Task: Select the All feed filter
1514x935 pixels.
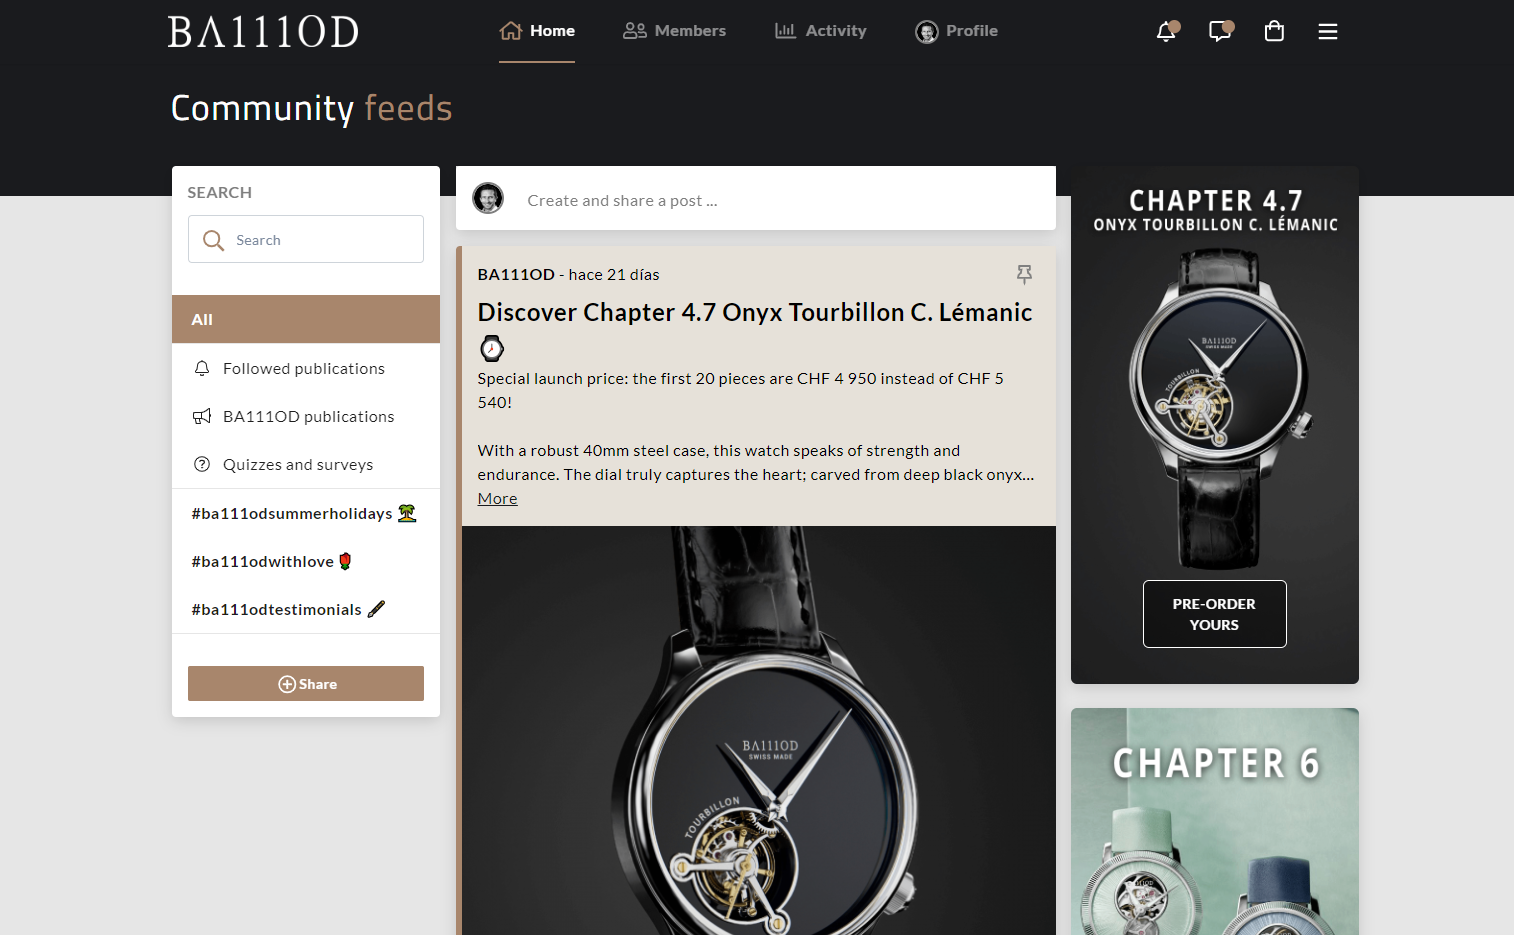Action: 306,319
